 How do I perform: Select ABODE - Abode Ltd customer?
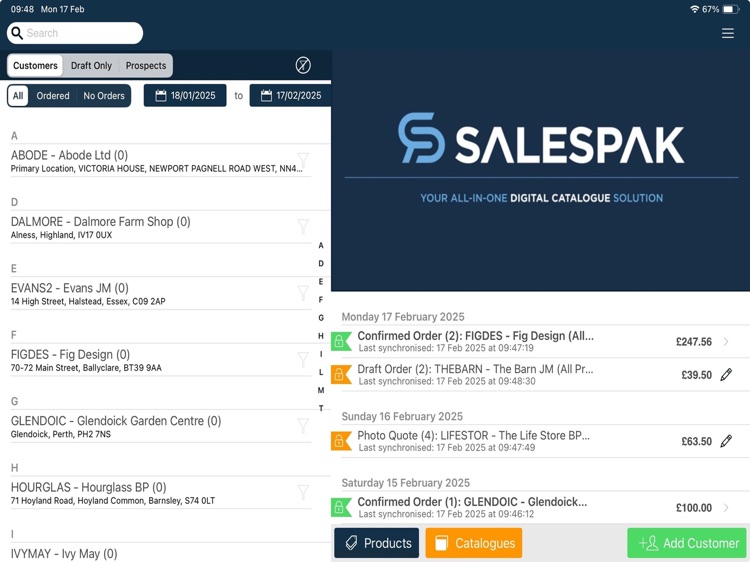[161, 161]
